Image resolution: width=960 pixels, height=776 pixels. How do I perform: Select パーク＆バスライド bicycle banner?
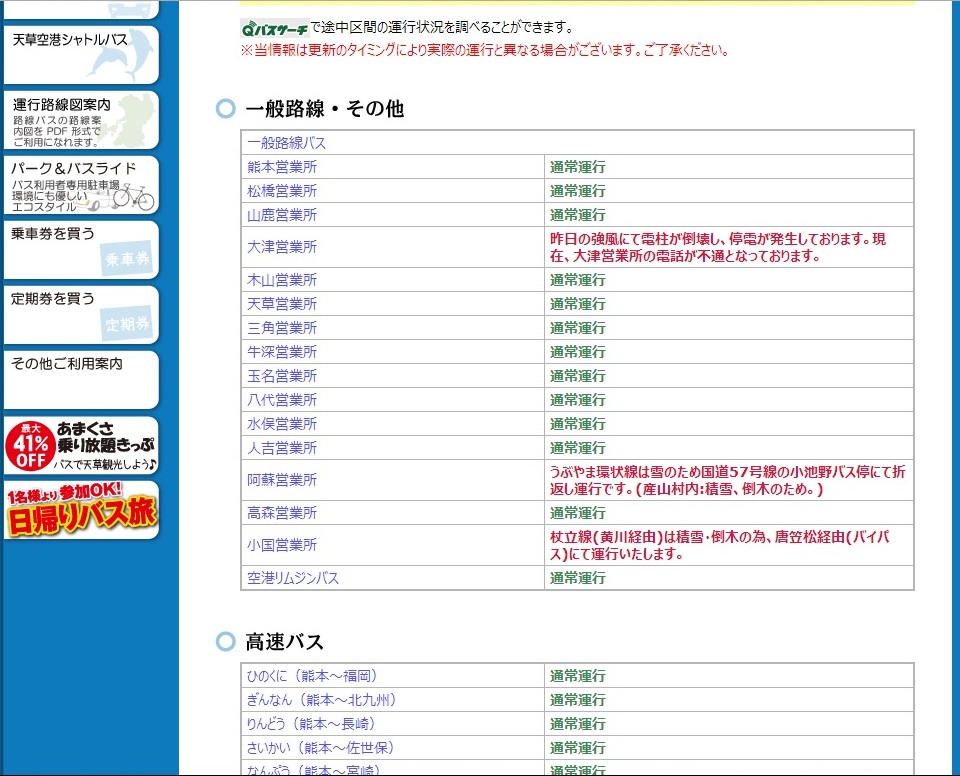point(81,184)
